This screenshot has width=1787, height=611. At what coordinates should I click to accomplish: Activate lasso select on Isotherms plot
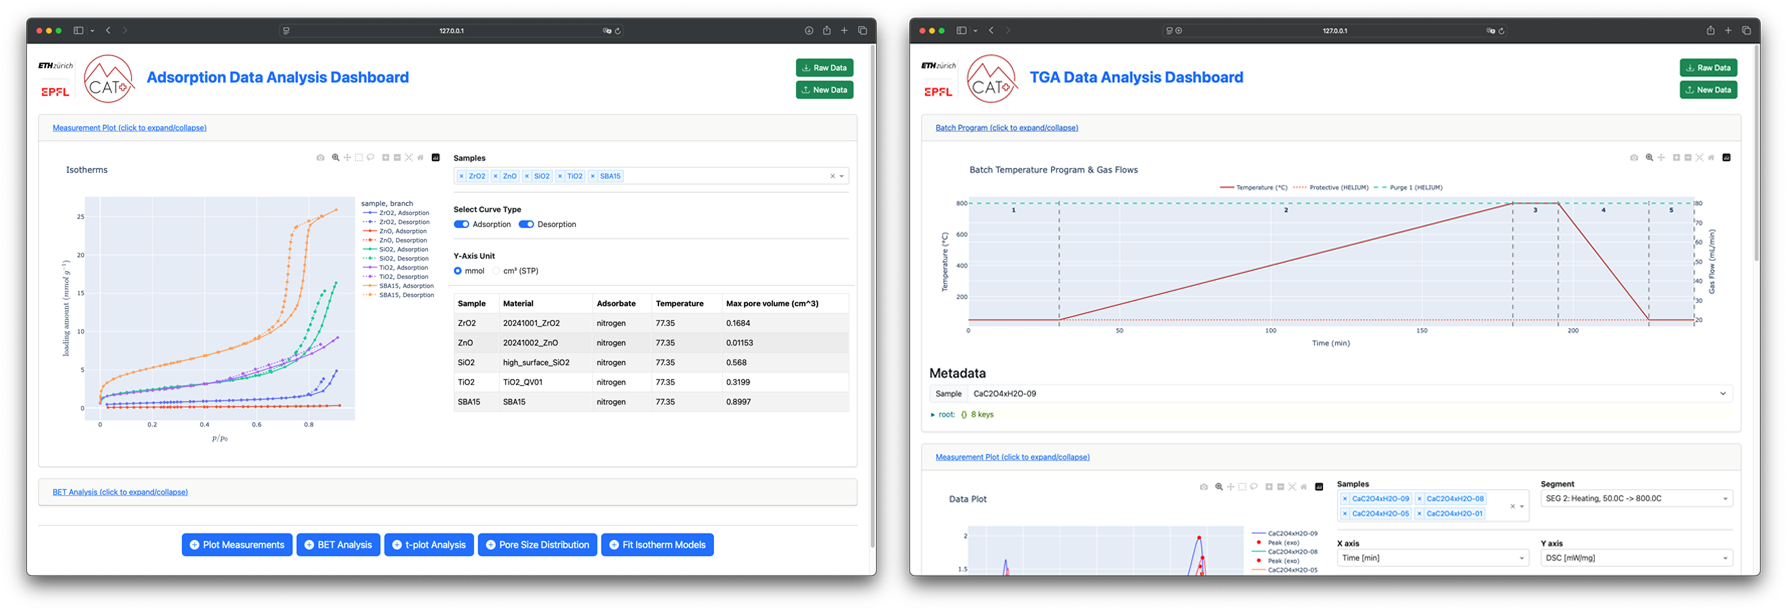pos(371,158)
